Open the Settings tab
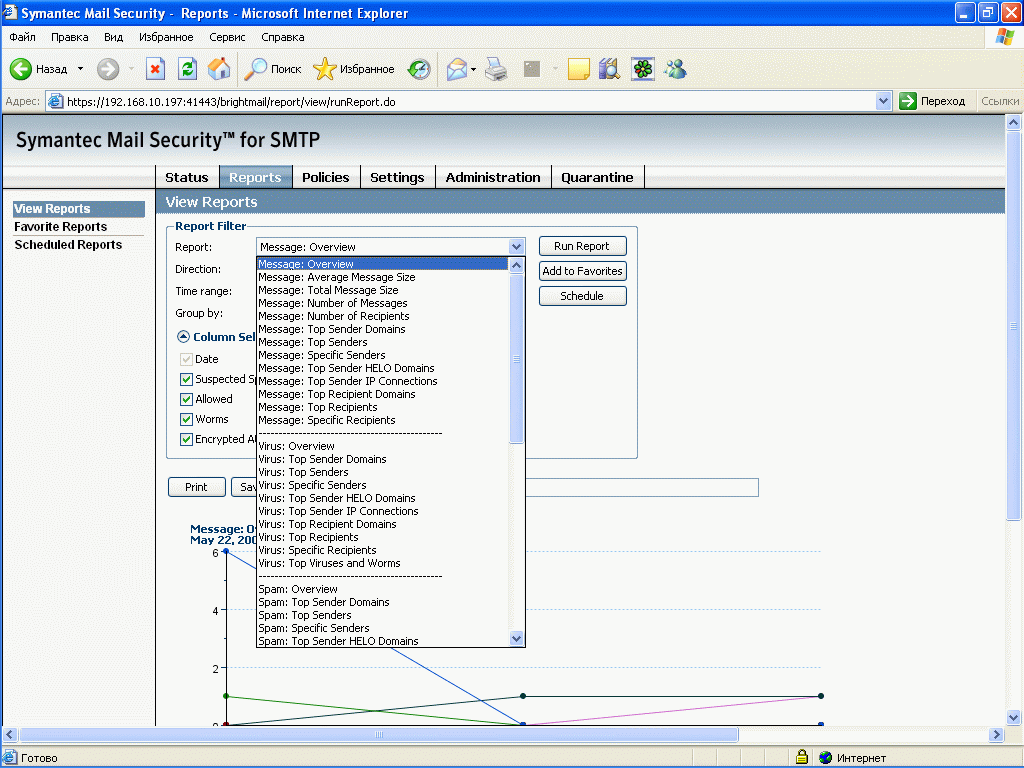 click(x=397, y=177)
